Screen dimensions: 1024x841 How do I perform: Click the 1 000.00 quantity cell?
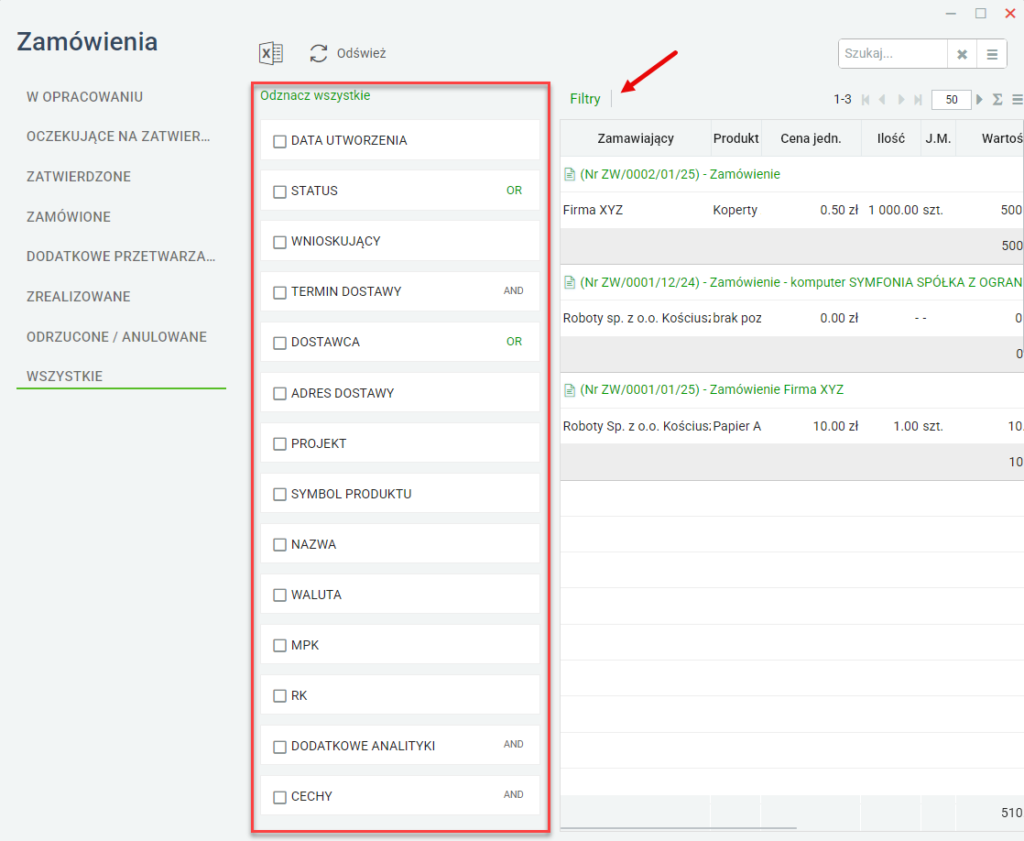tap(893, 210)
